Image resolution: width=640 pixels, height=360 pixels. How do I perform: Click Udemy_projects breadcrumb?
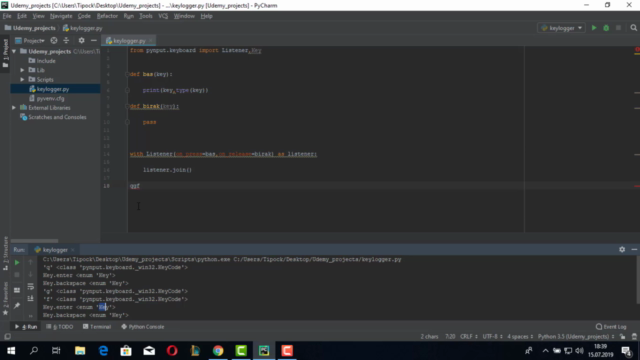(34, 28)
